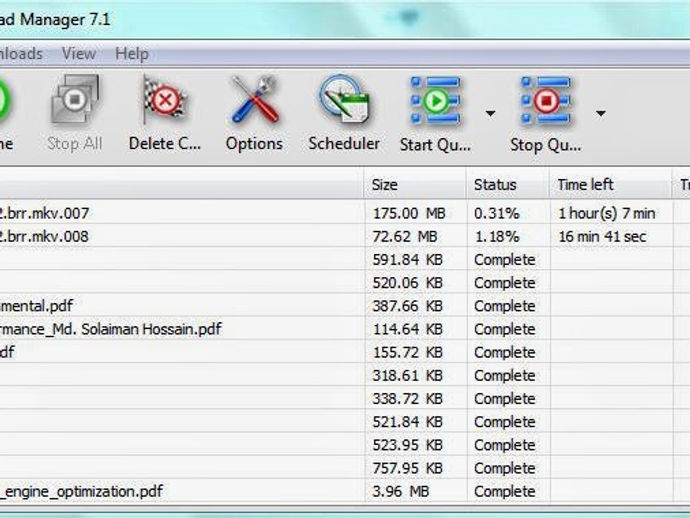Click the Delete Completed flag icon

coord(165,100)
